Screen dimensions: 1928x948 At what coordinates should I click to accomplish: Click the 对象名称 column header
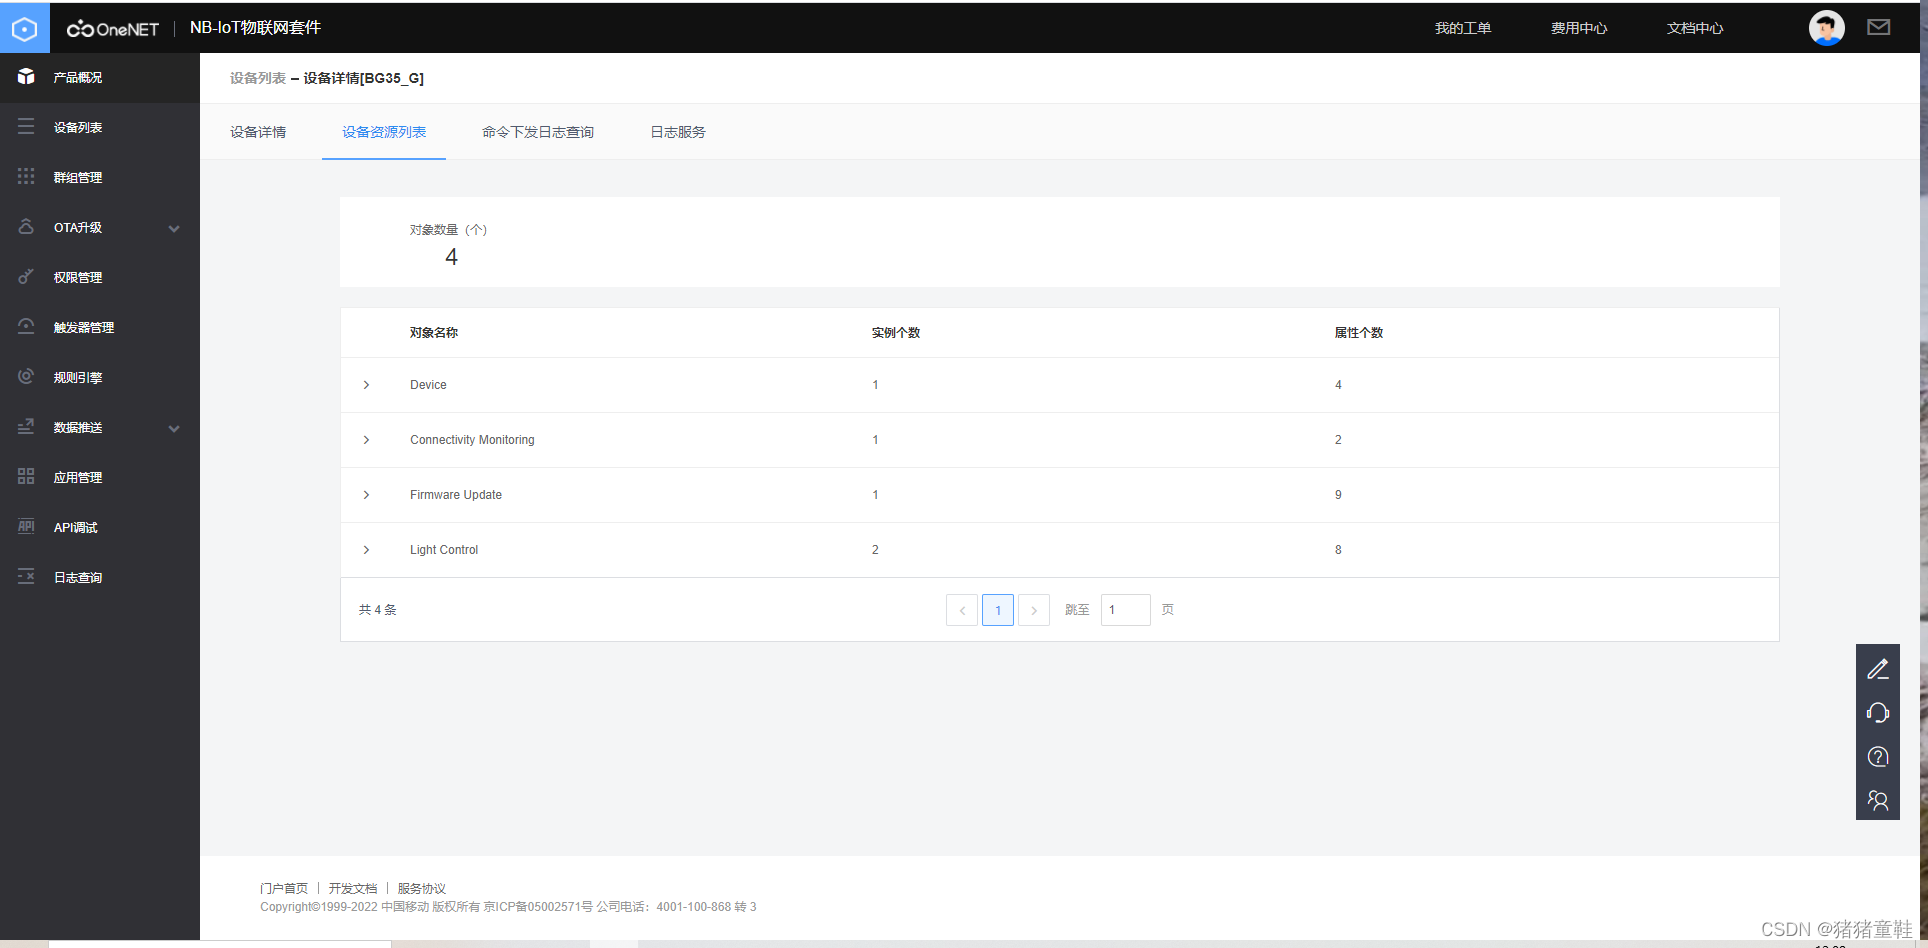click(x=434, y=333)
